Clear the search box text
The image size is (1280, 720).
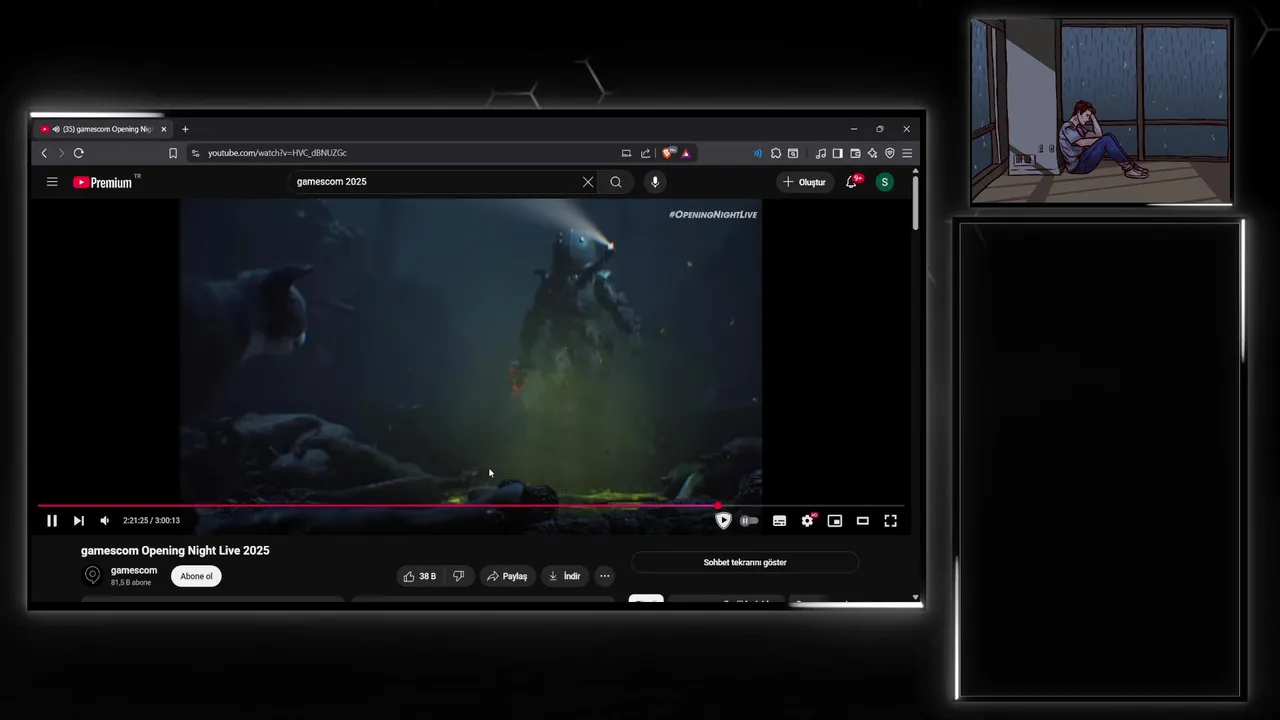point(588,182)
